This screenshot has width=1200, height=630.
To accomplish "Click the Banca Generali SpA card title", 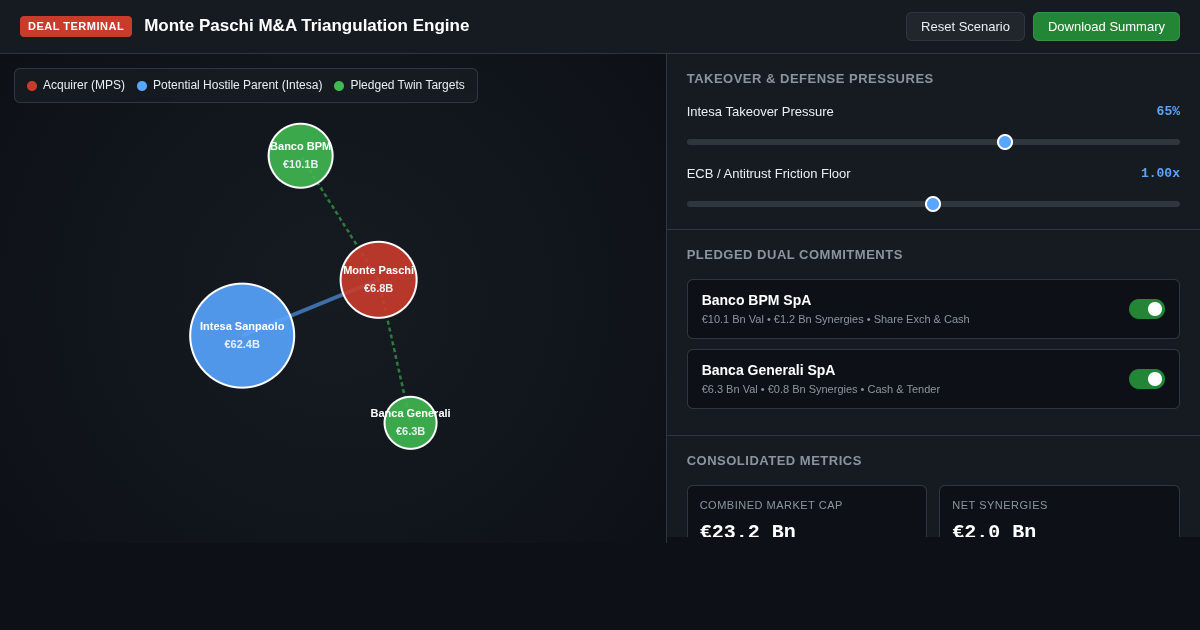I will 769,370.
